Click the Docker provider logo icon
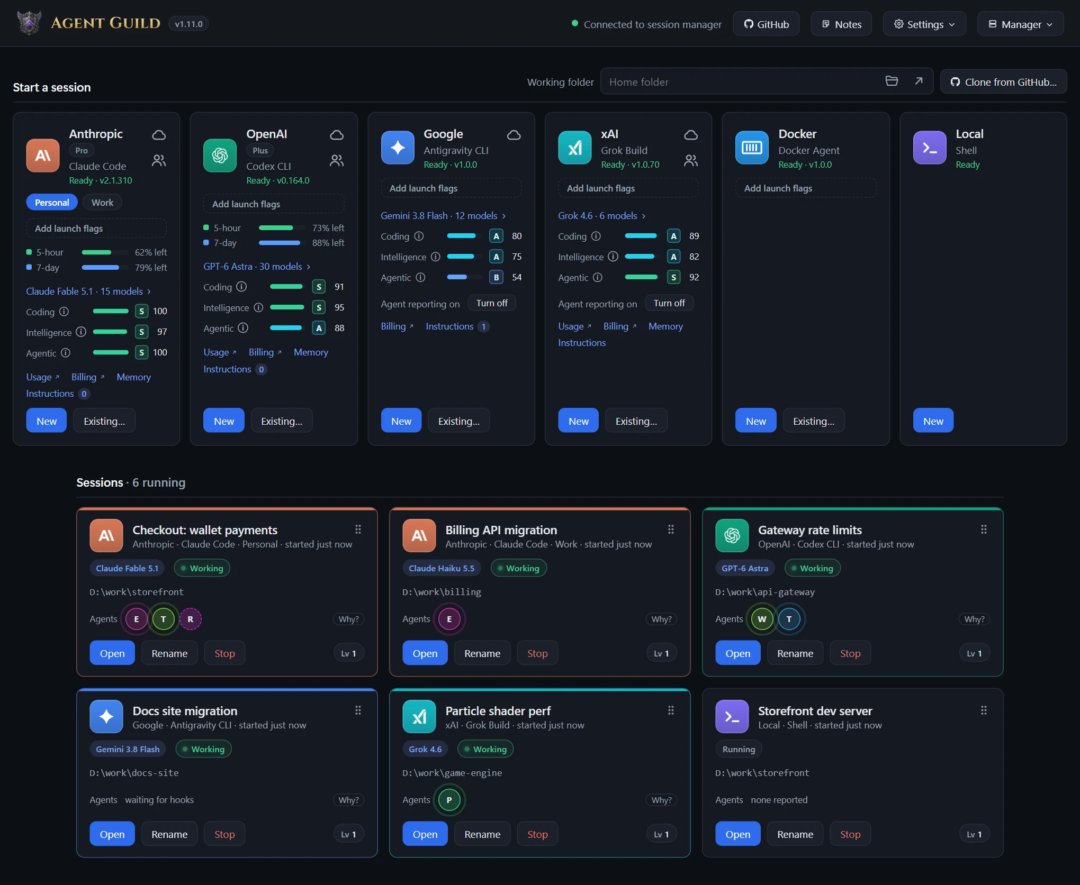Image resolution: width=1080 pixels, height=885 pixels. [751, 147]
